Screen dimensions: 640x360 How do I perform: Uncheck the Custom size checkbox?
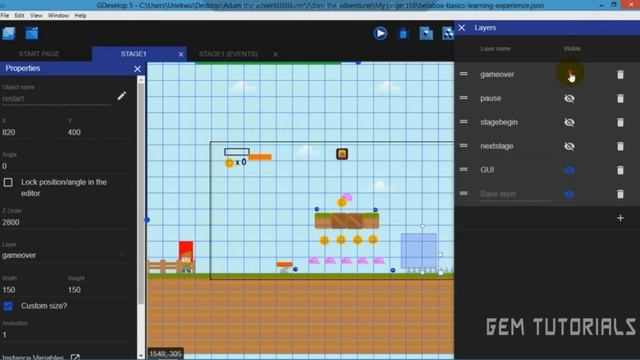(8, 306)
